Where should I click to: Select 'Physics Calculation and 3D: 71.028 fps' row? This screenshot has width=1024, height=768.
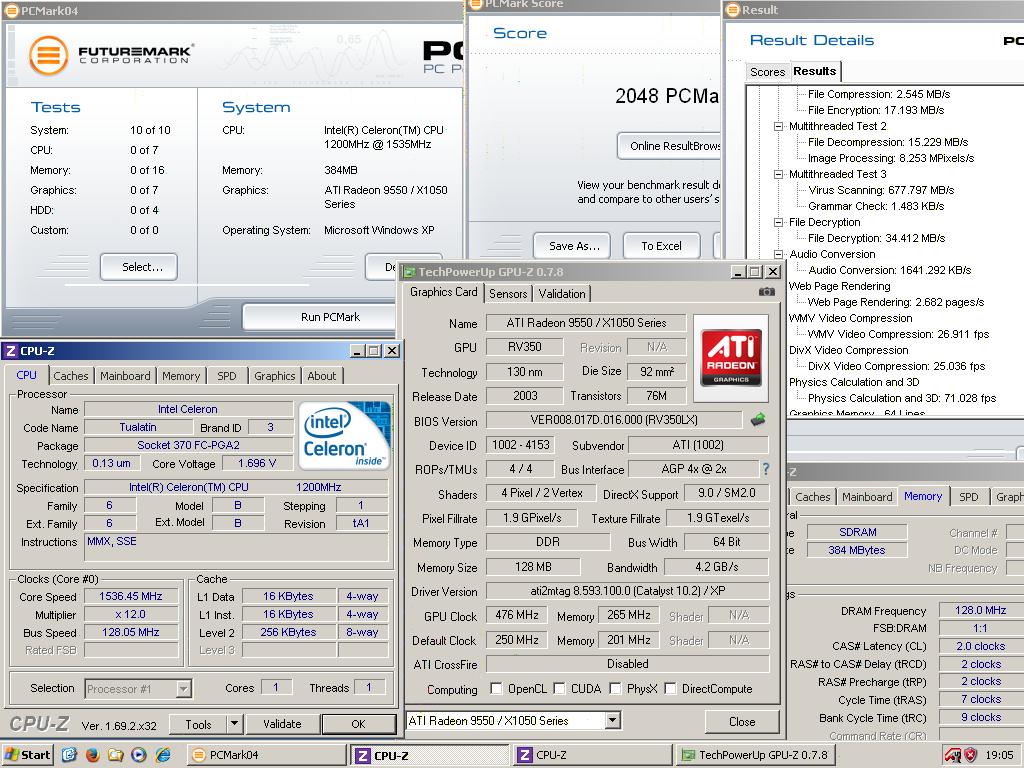(902, 398)
